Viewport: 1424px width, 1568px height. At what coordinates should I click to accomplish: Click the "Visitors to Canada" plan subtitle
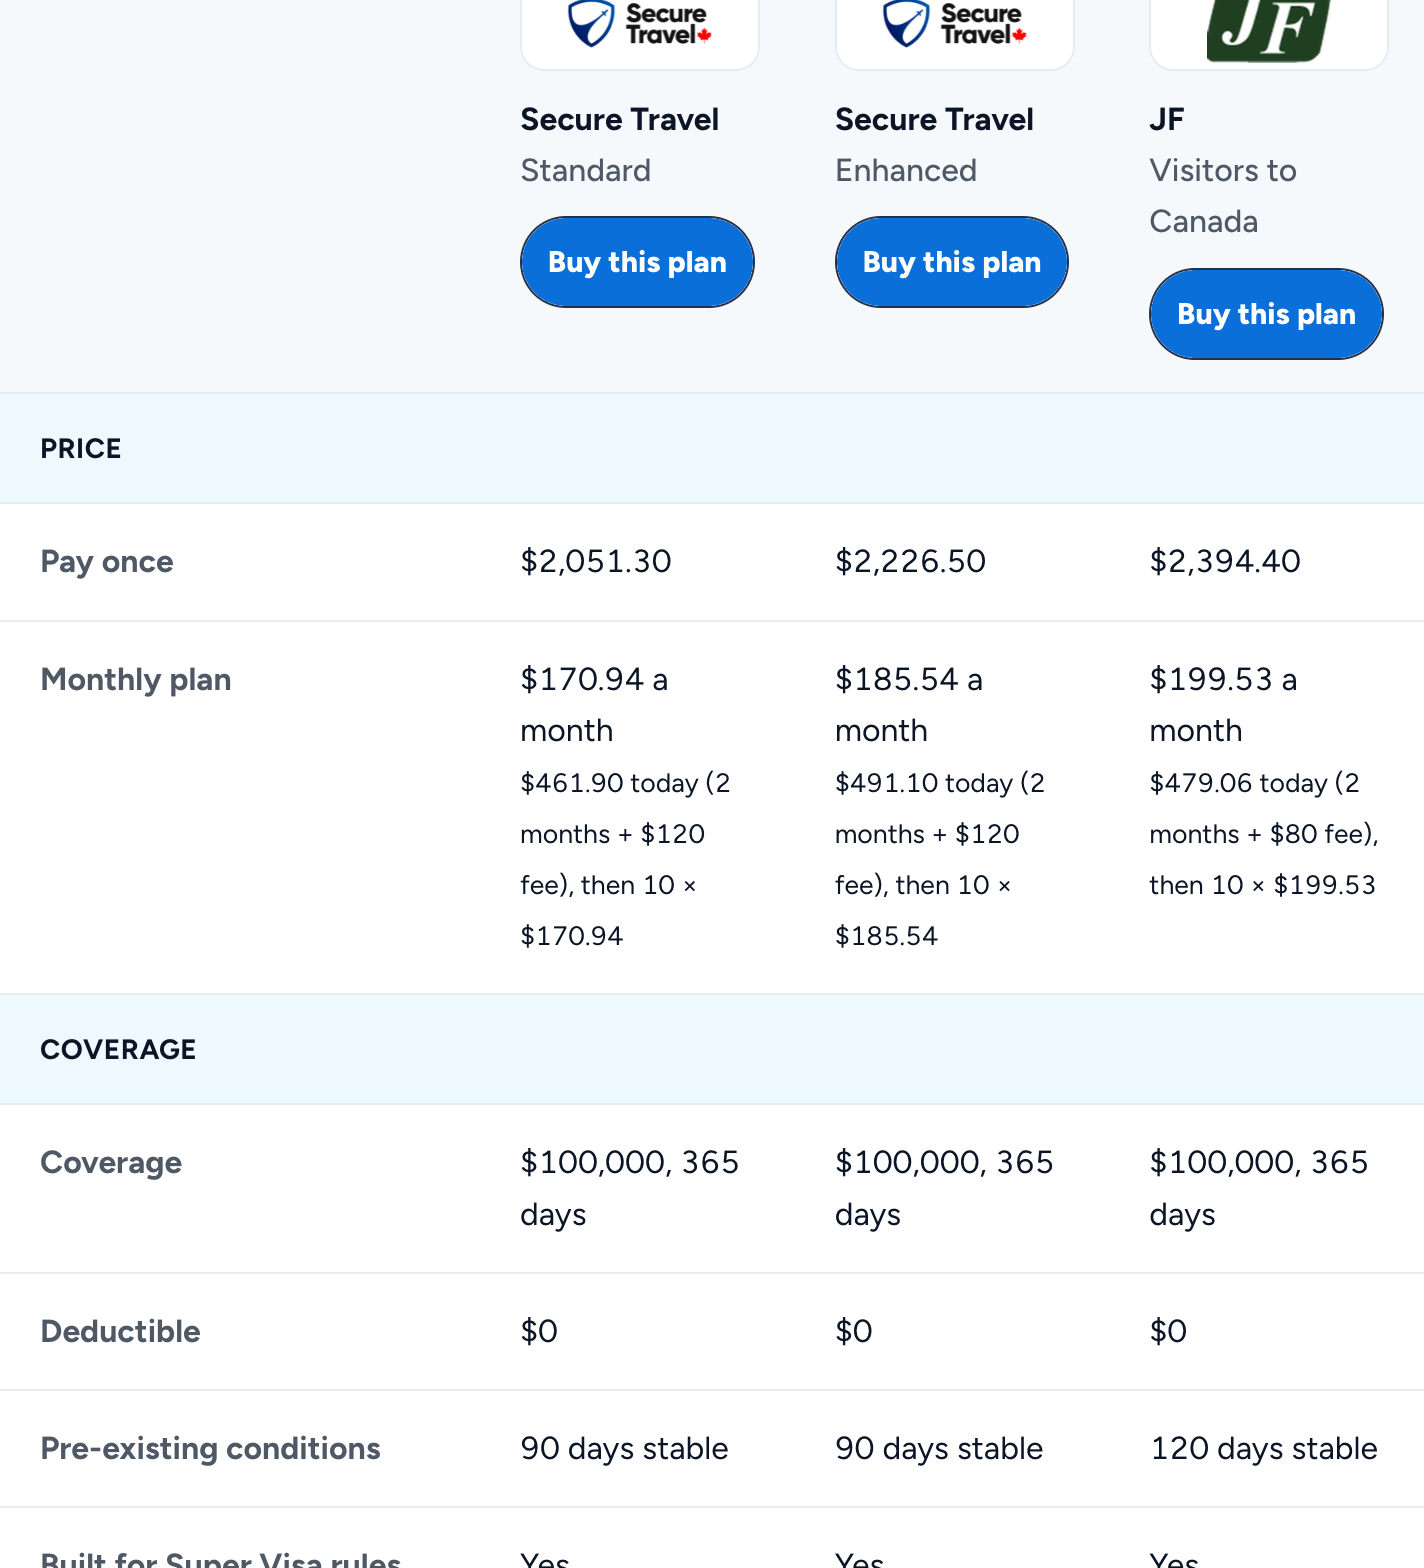(1223, 196)
